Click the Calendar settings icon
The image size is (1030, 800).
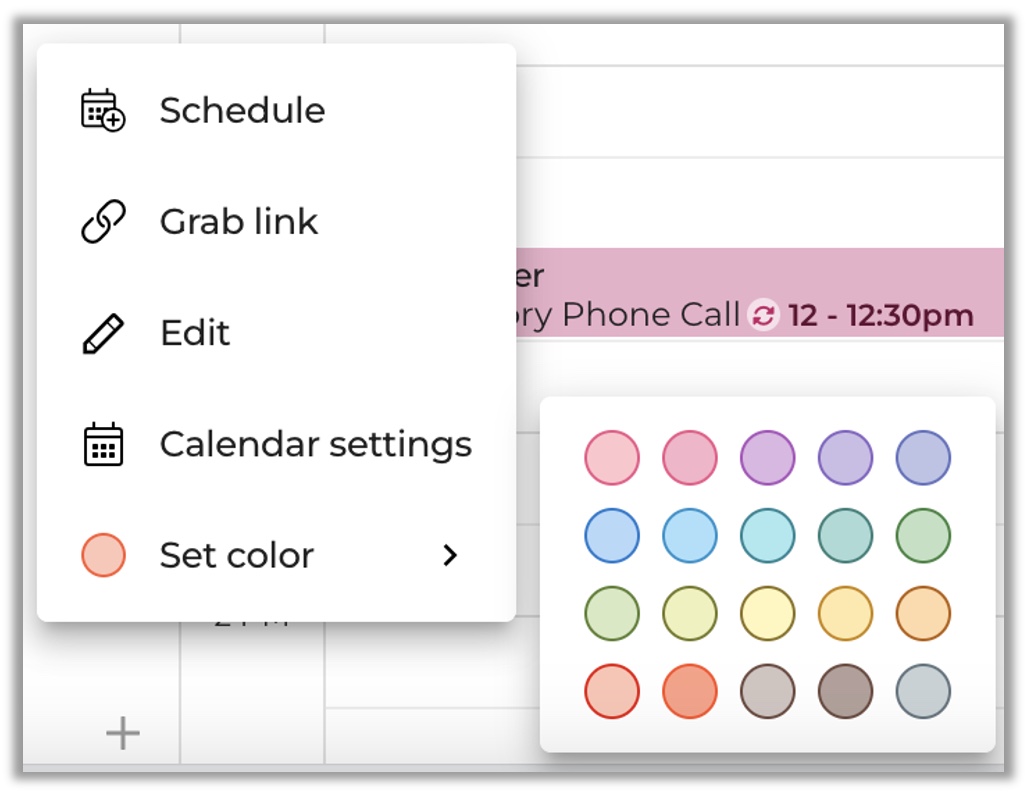102,444
